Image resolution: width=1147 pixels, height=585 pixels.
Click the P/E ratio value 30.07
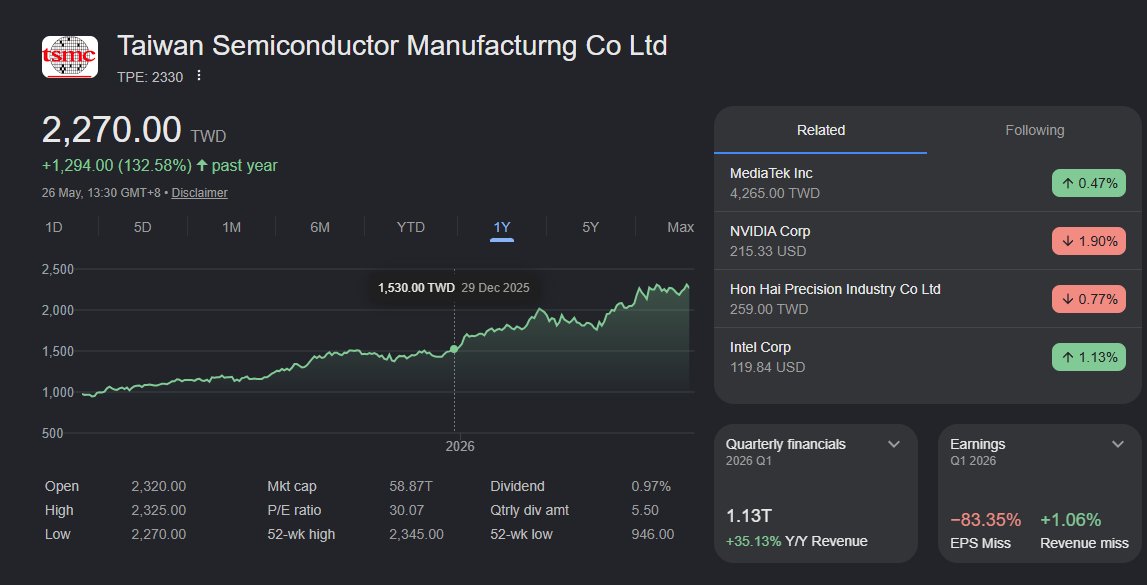click(x=405, y=510)
